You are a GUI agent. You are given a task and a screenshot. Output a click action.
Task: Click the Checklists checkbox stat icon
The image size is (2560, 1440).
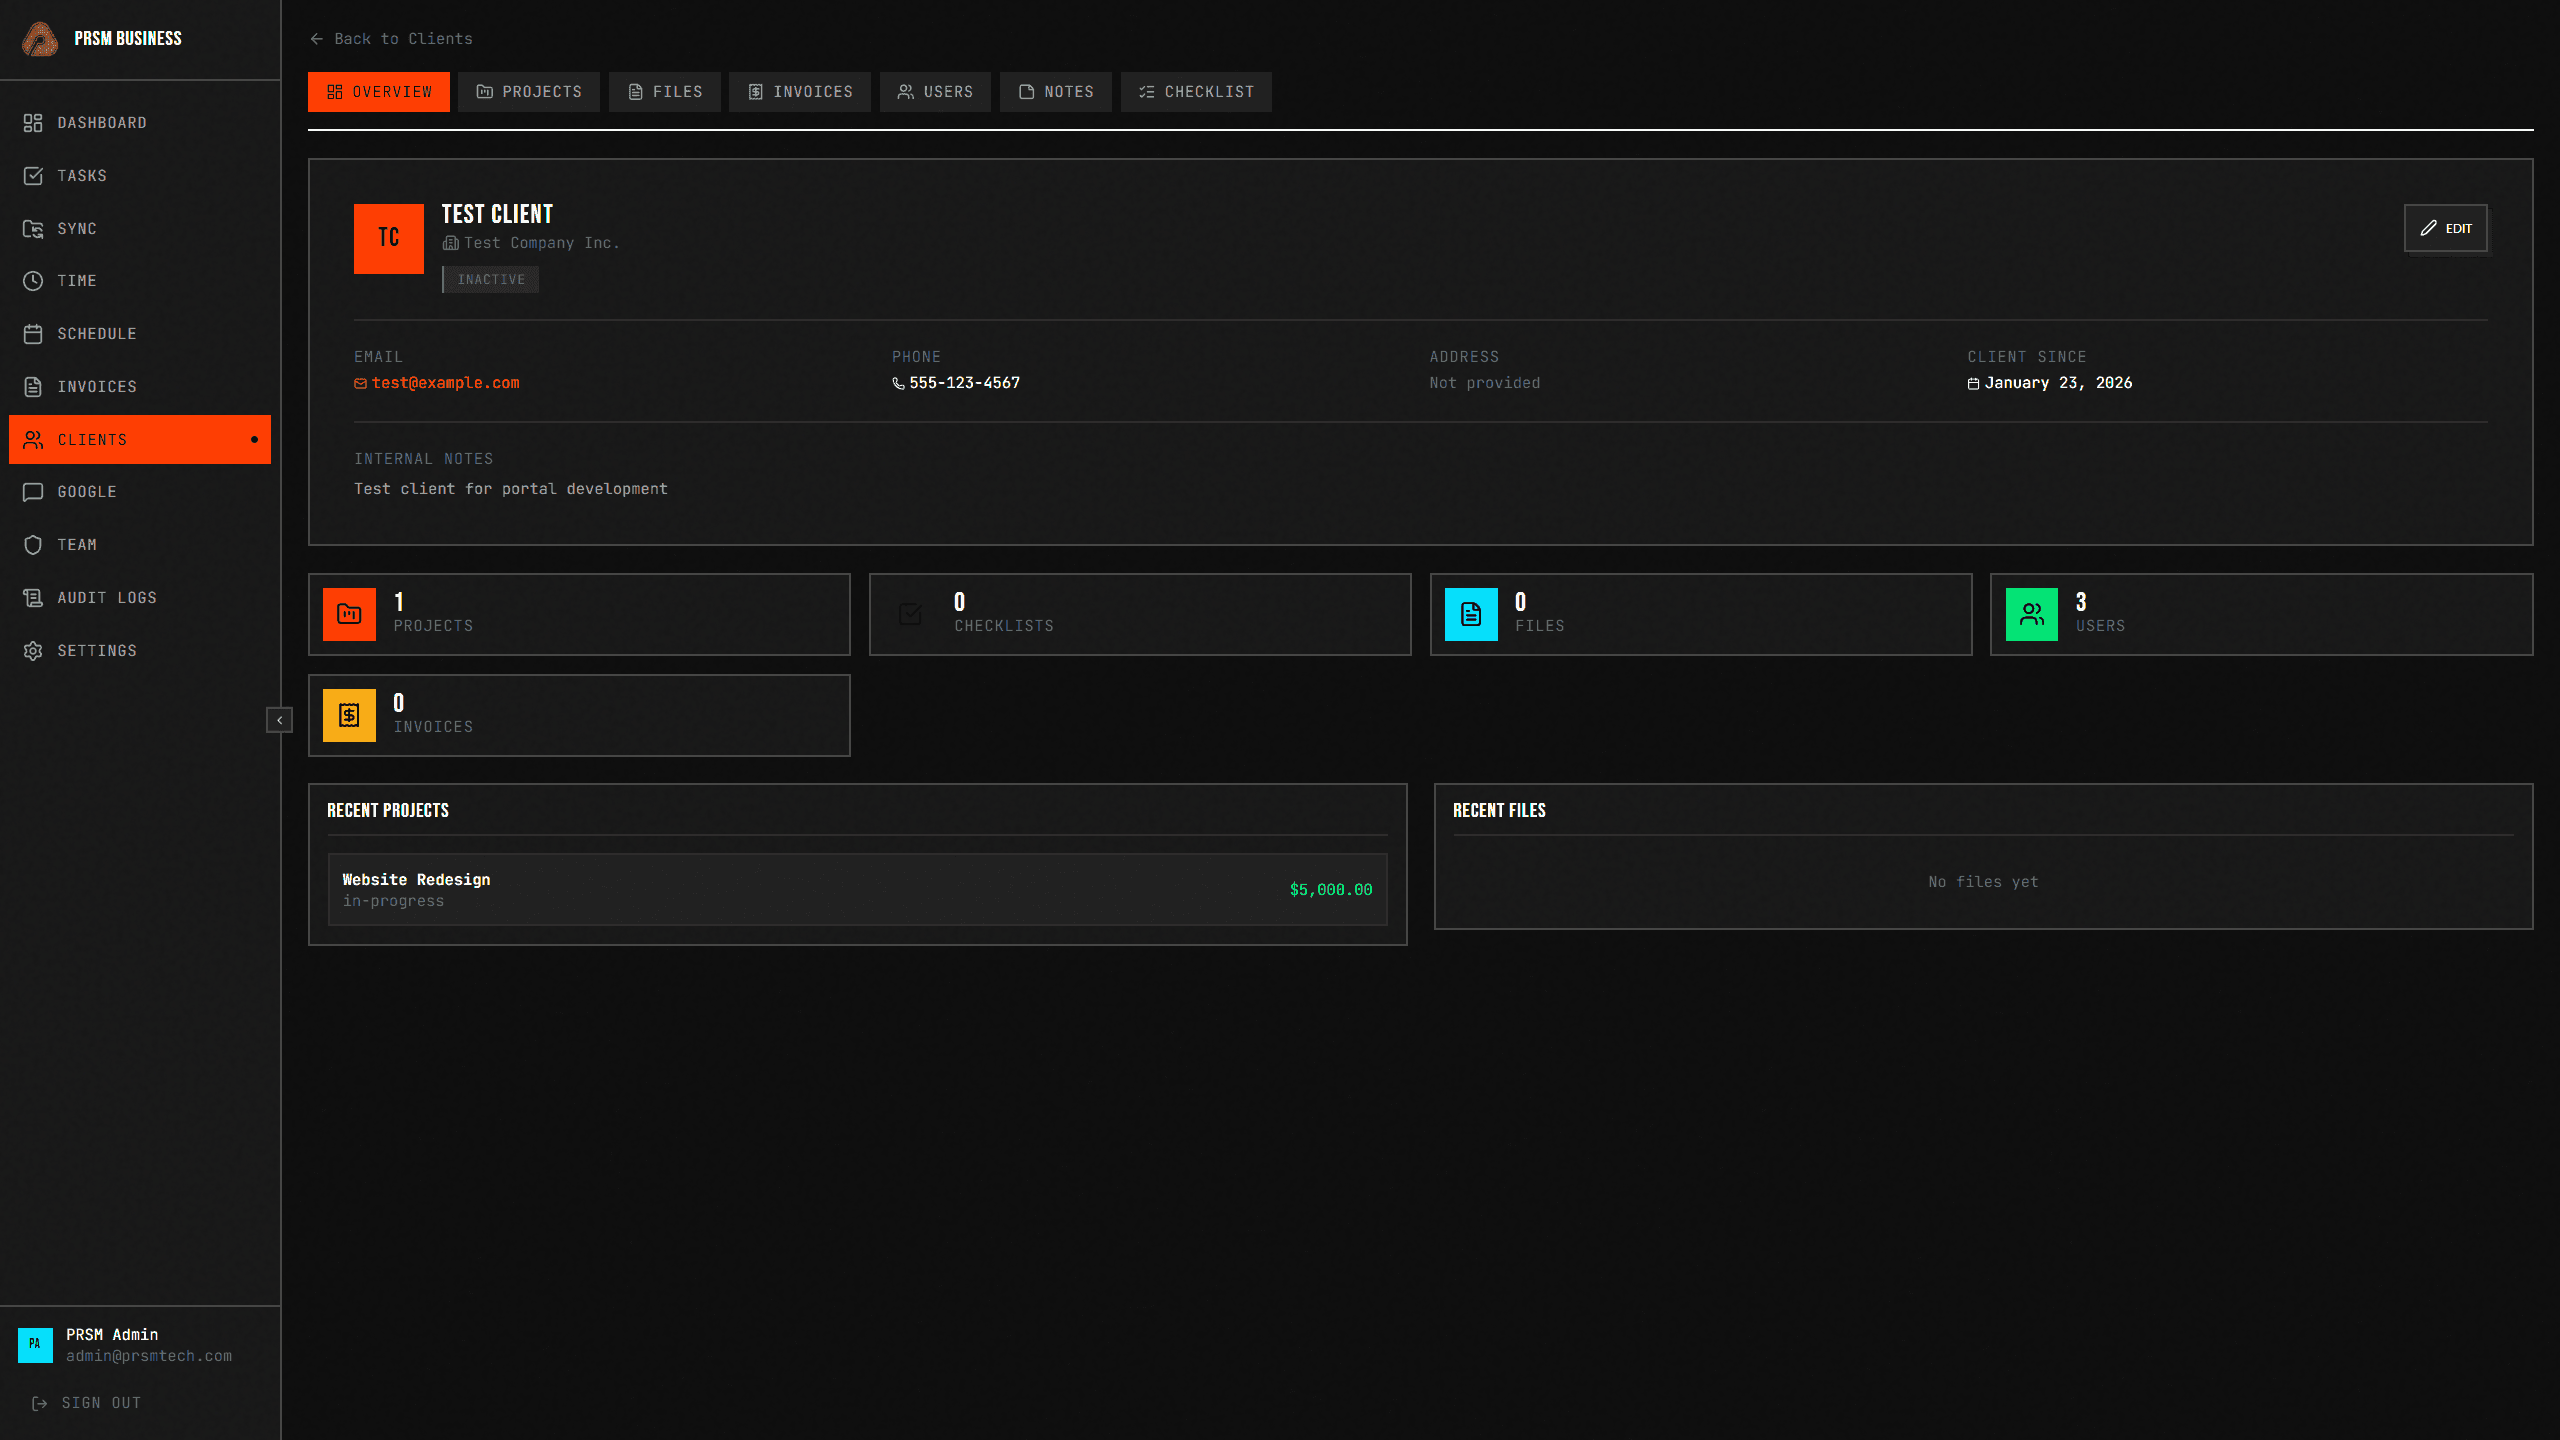click(x=910, y=614)
